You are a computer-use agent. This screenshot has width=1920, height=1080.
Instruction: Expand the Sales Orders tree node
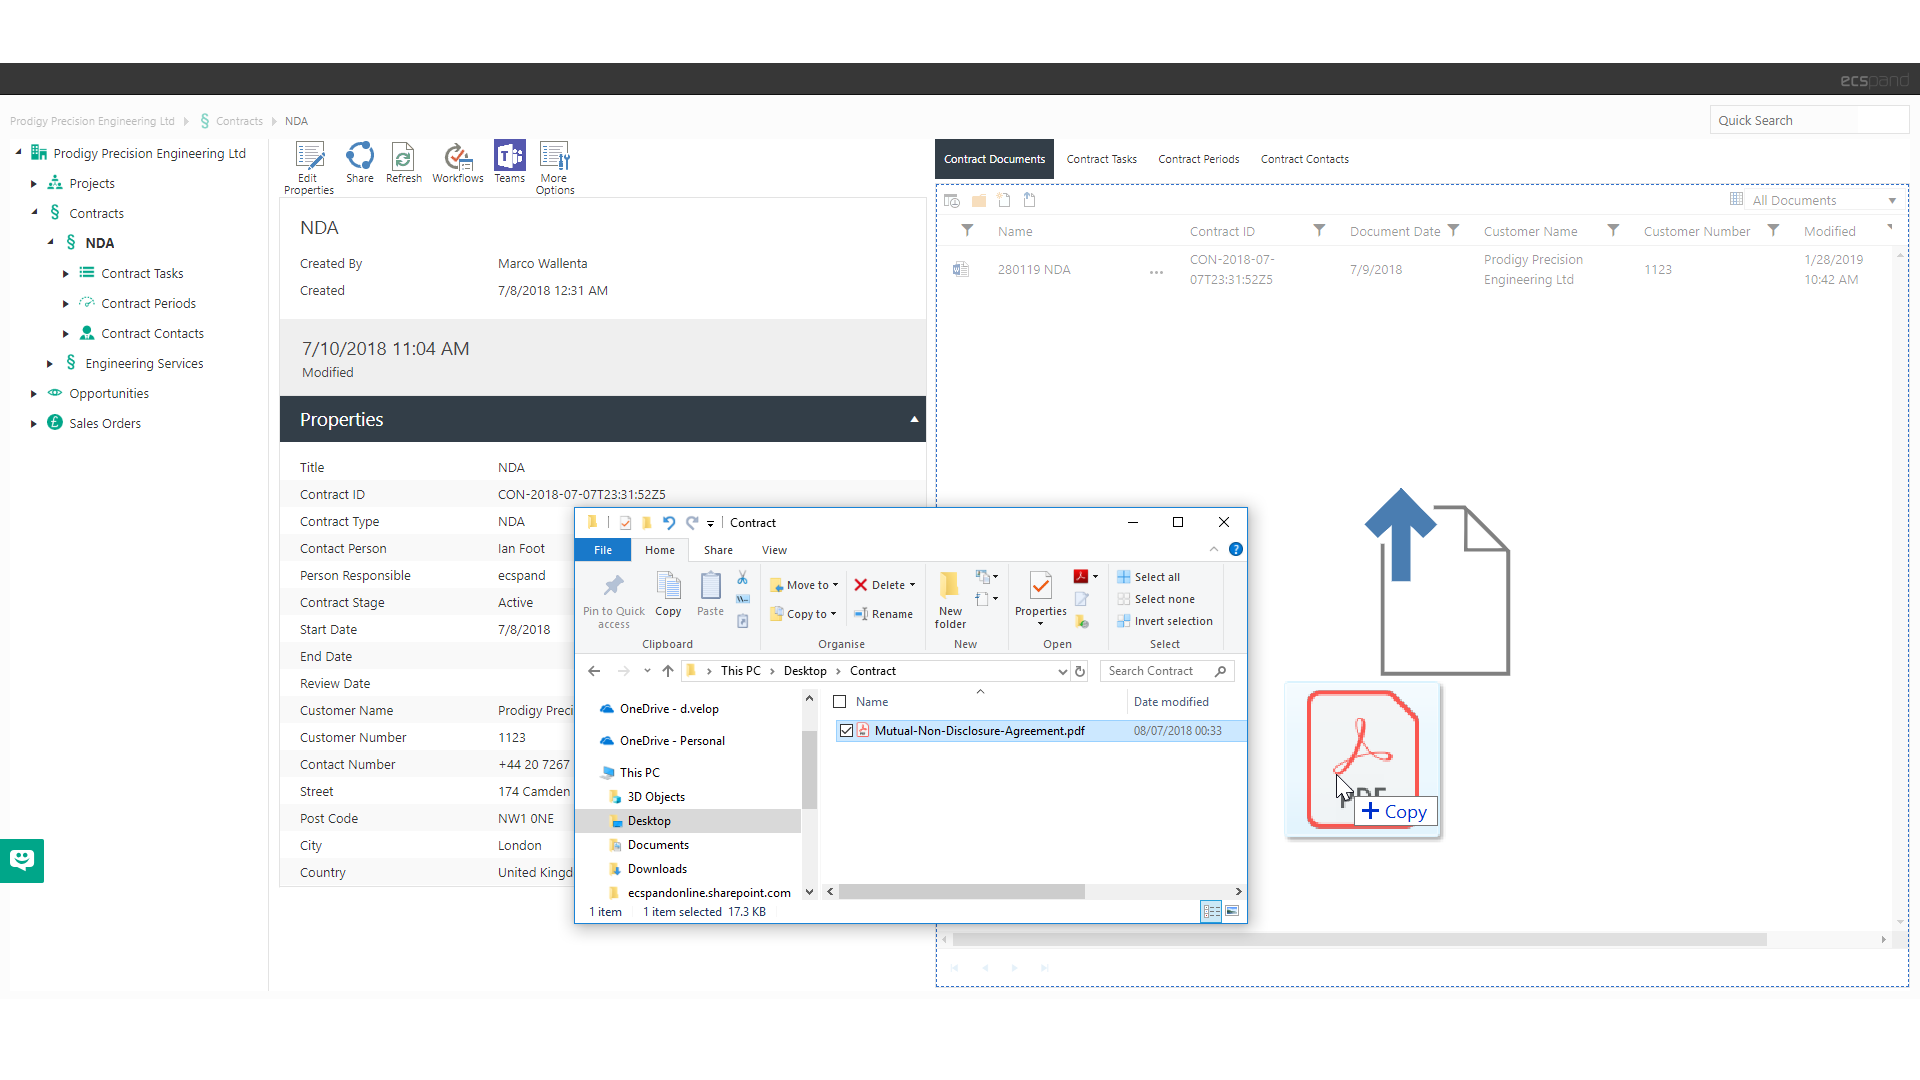[x=34, y=424]
